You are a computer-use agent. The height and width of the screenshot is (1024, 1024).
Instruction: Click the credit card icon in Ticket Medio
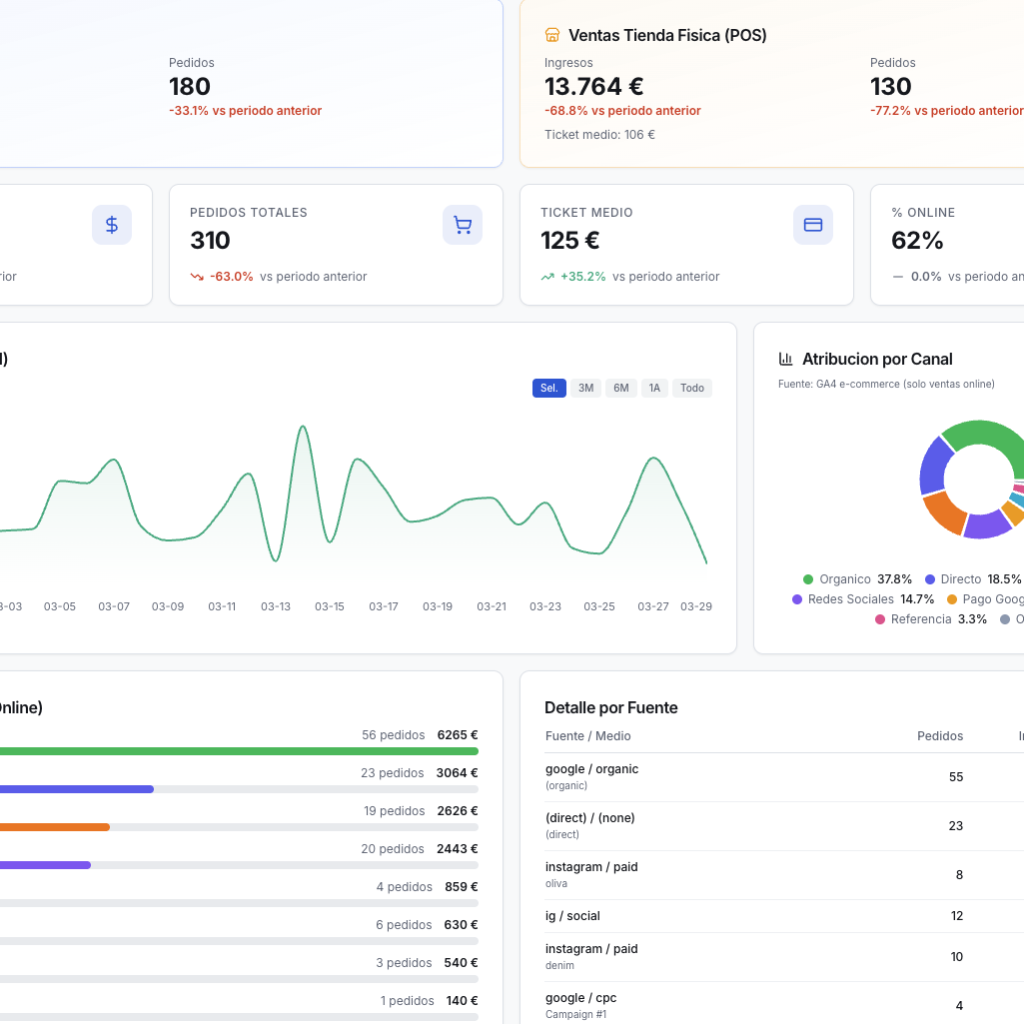pyautogui.click(x=813, y=225)
